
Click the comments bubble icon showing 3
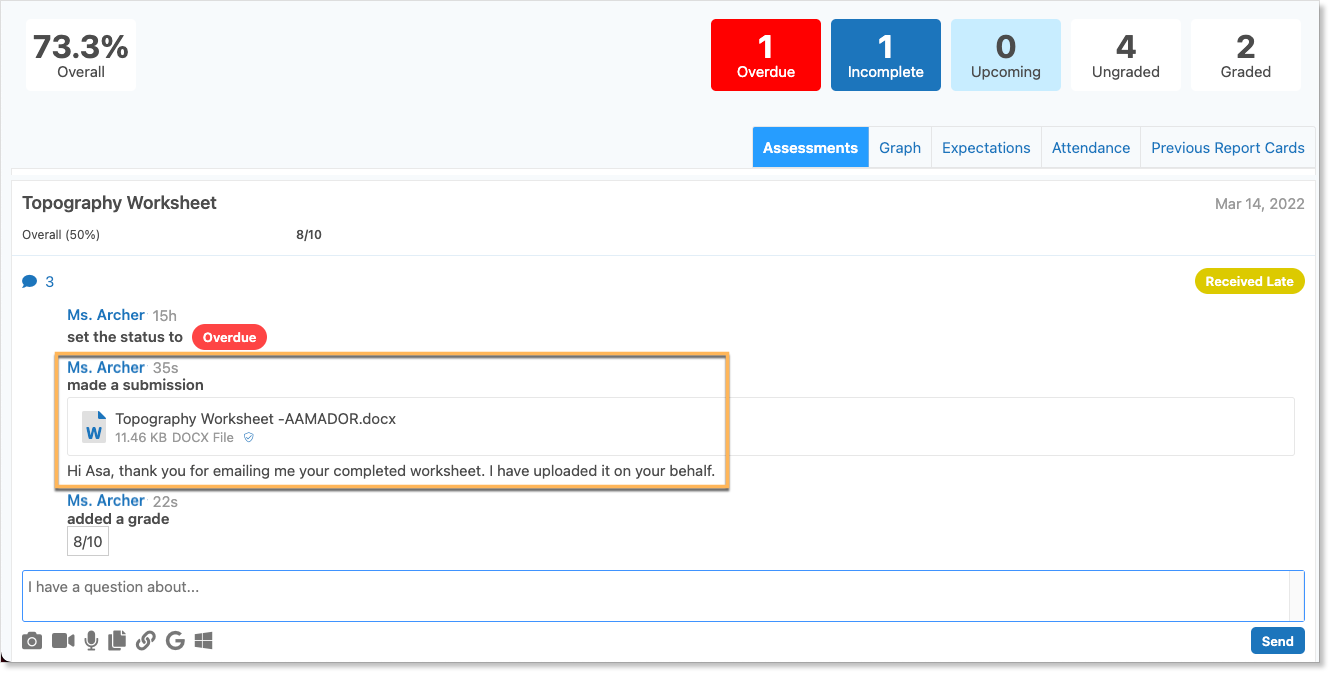pyautogui.click(x=29, y=282)
